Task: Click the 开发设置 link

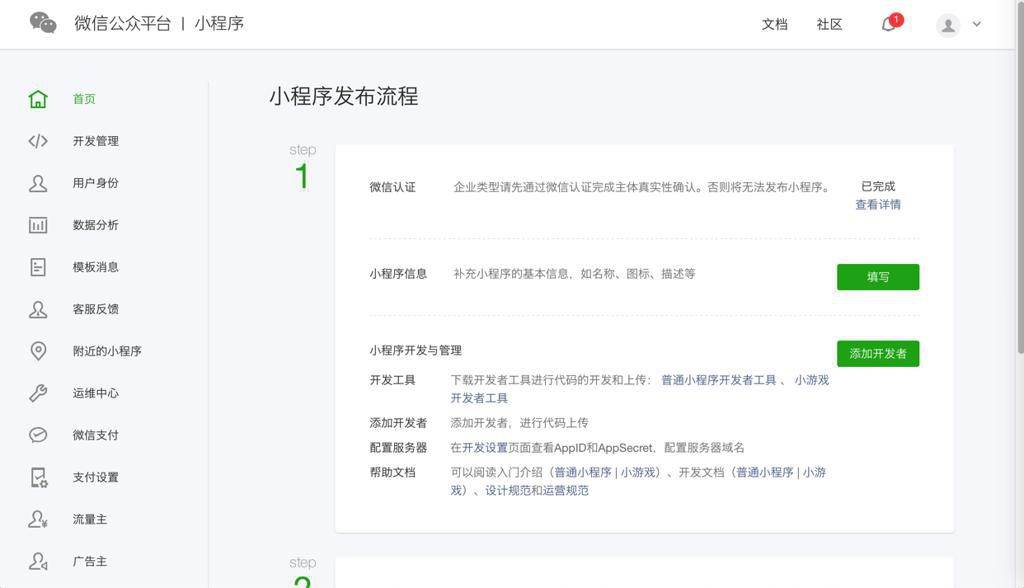Action: (485, 448)
